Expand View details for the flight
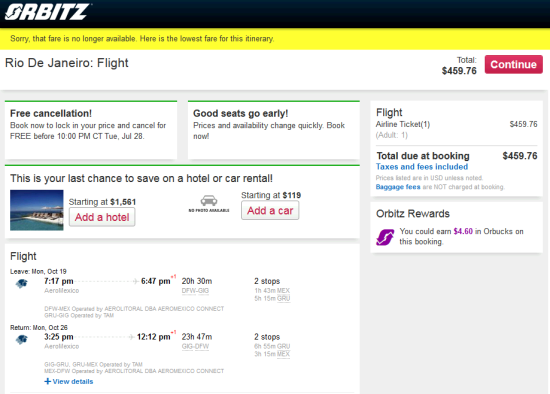Image resolution: width=550 pixels, height=394 pixels. (69, 381)
